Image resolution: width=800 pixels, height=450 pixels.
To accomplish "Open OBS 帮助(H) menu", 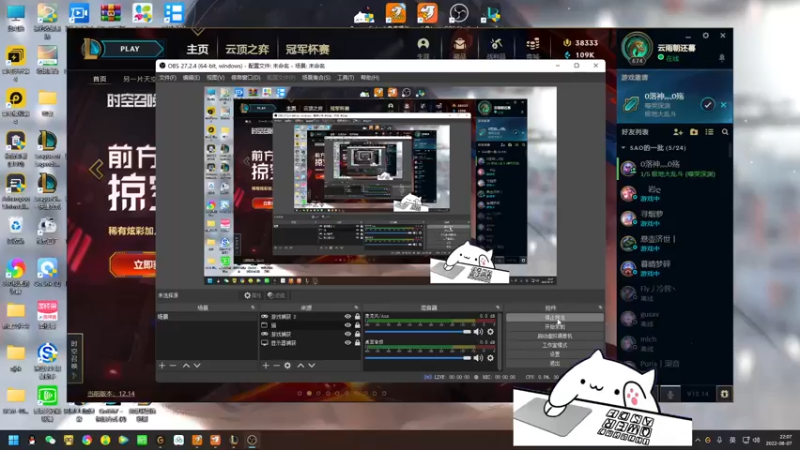I will tap(369, 78).
